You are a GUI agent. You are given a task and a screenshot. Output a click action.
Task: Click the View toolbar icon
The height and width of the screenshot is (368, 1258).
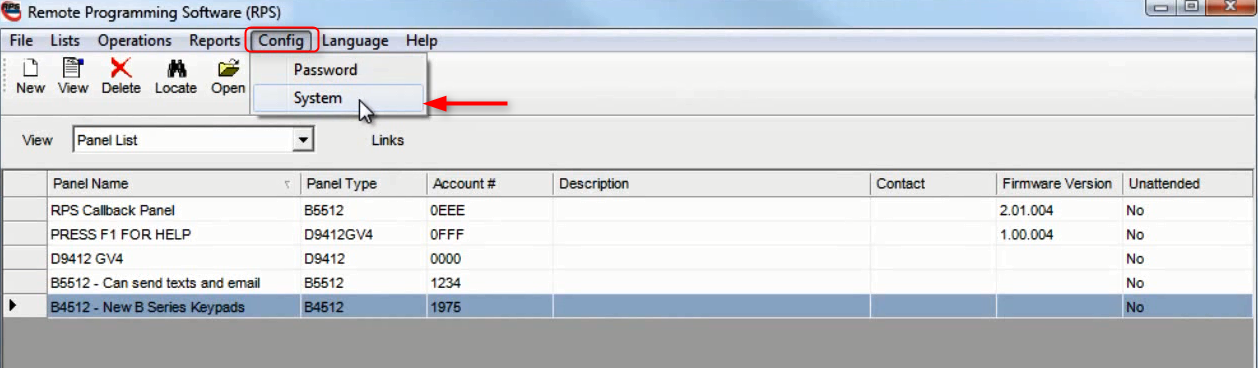point(73,76)
